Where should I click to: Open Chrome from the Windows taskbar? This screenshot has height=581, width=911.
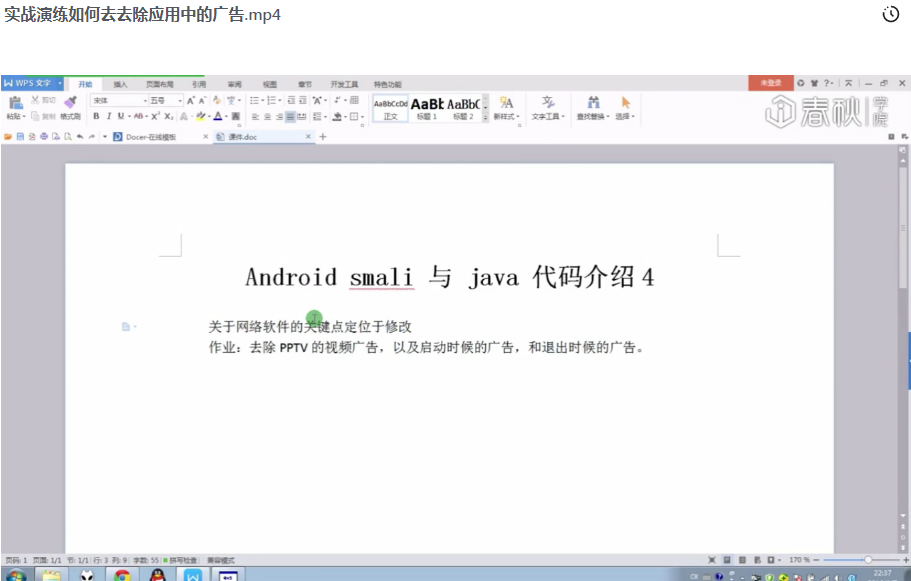pos(122,575)
